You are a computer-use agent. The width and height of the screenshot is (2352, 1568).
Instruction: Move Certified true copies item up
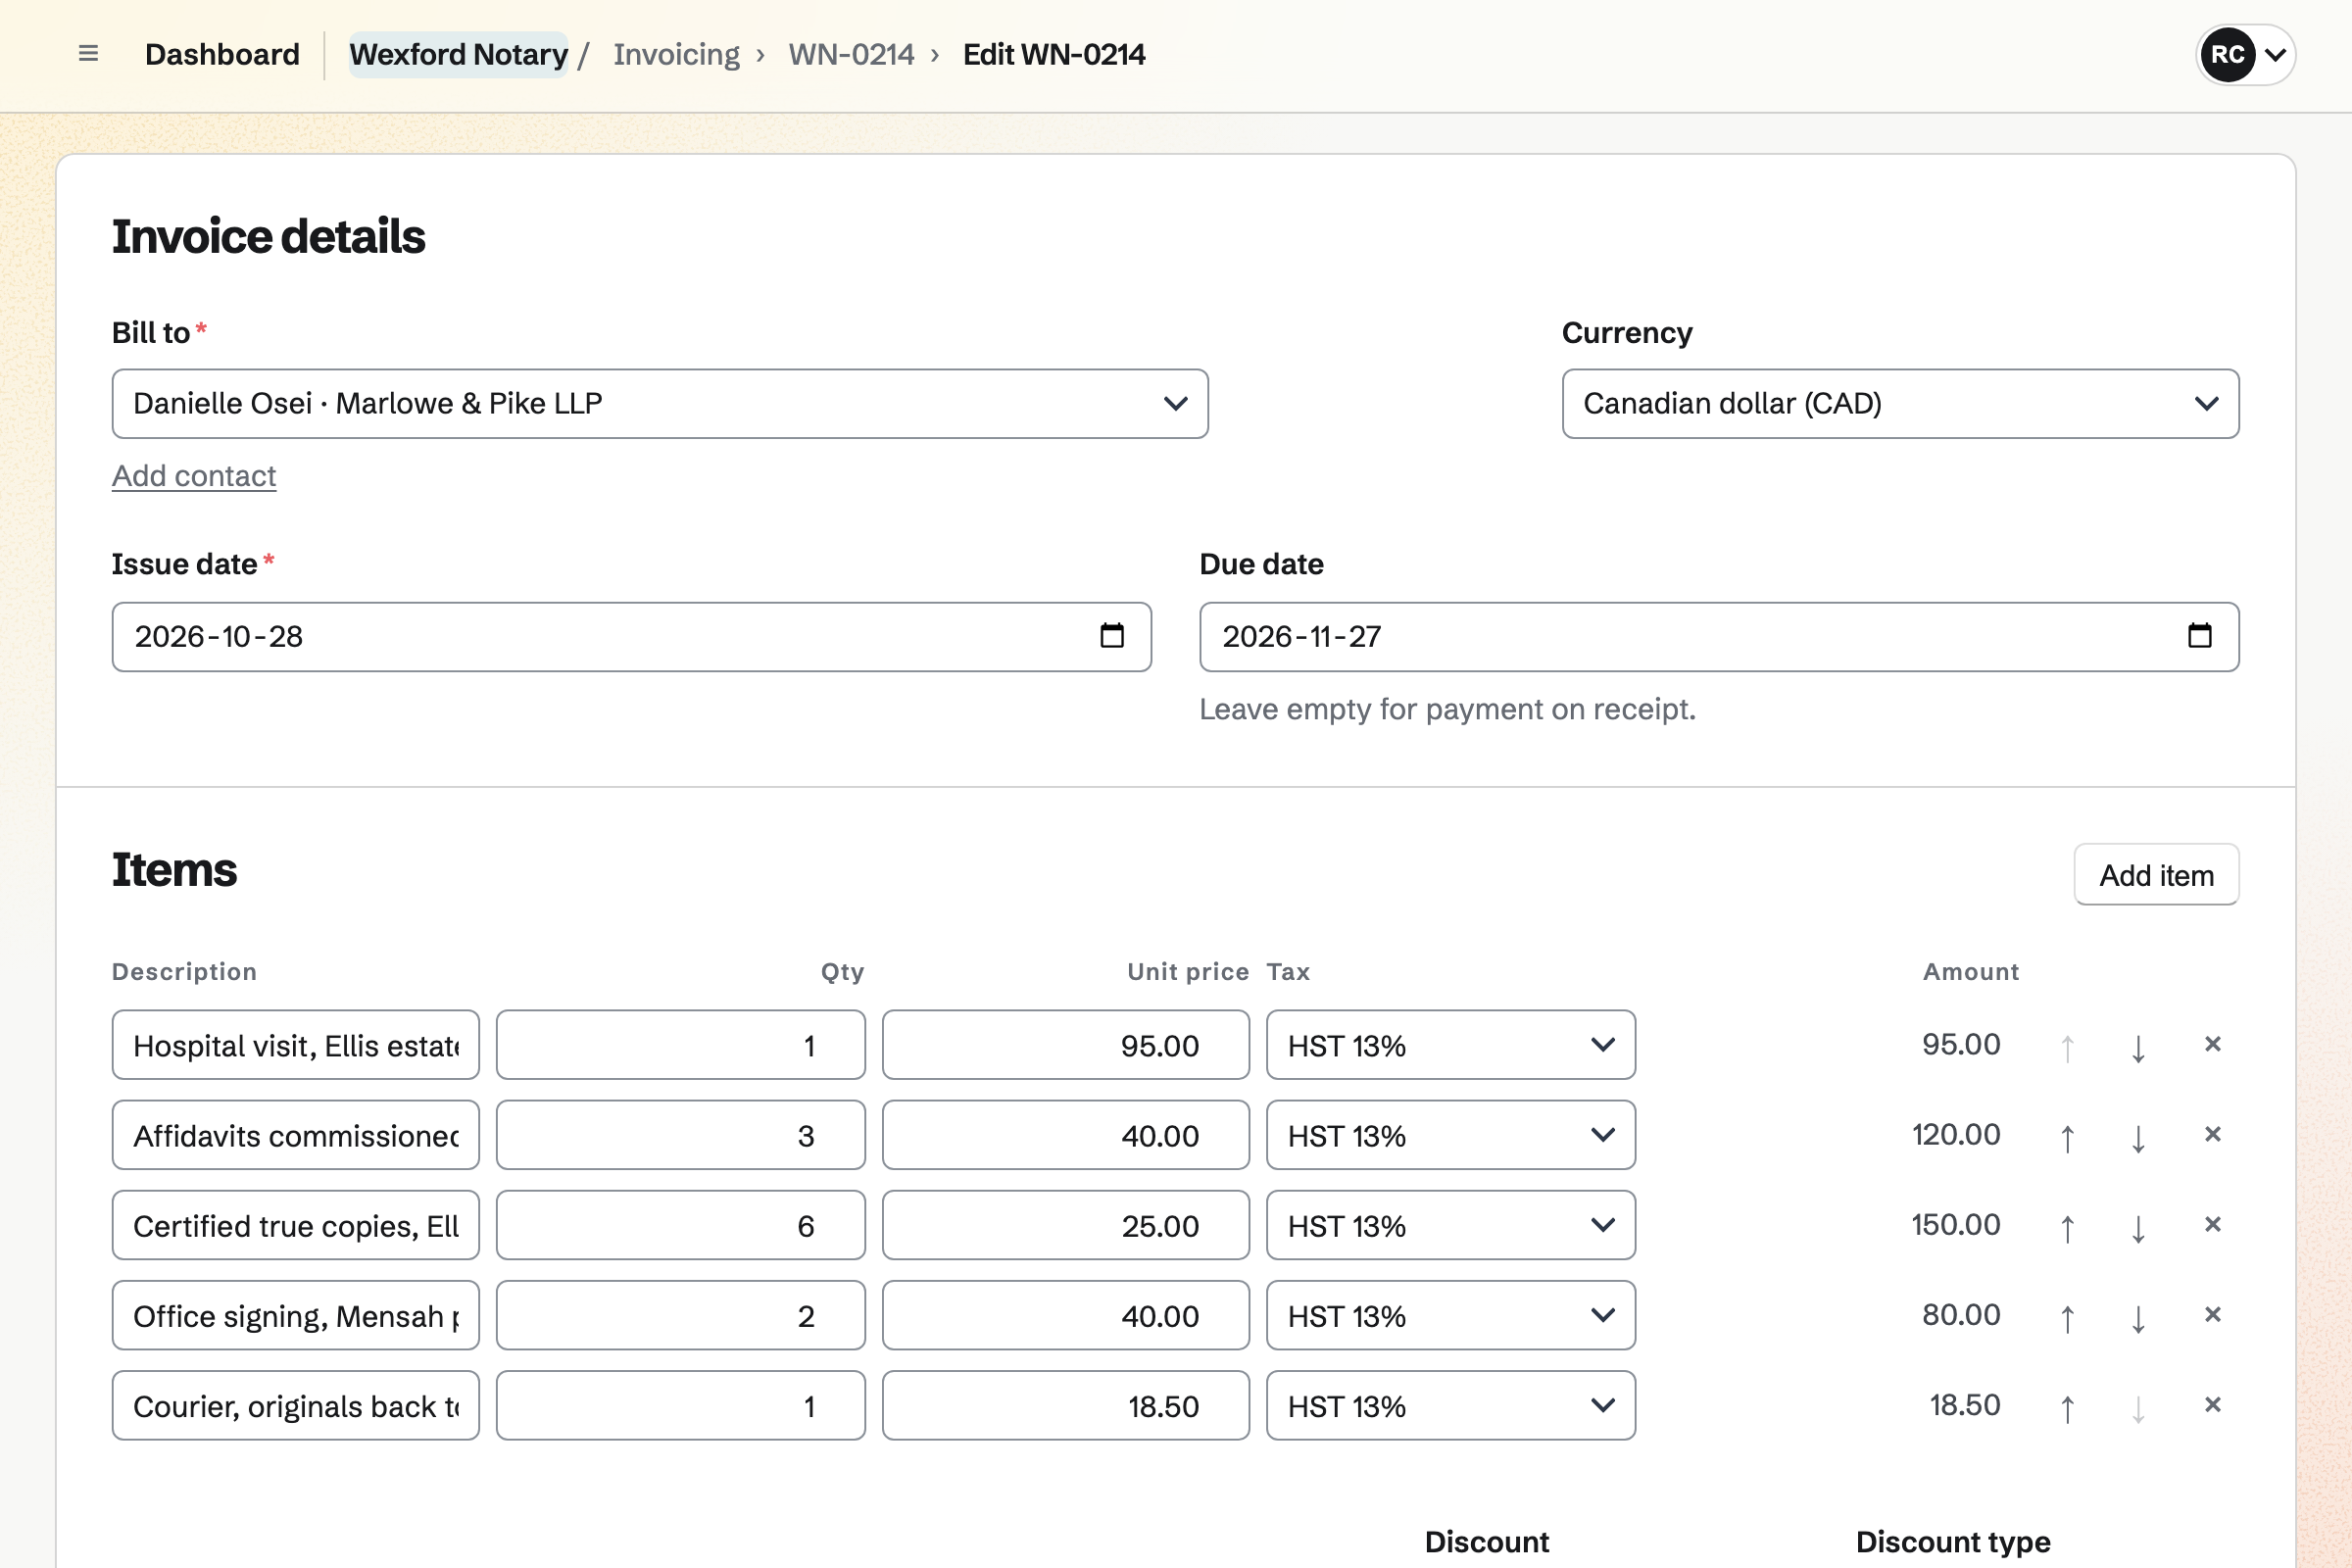pyautogui.click(x=2067, y=1227)
